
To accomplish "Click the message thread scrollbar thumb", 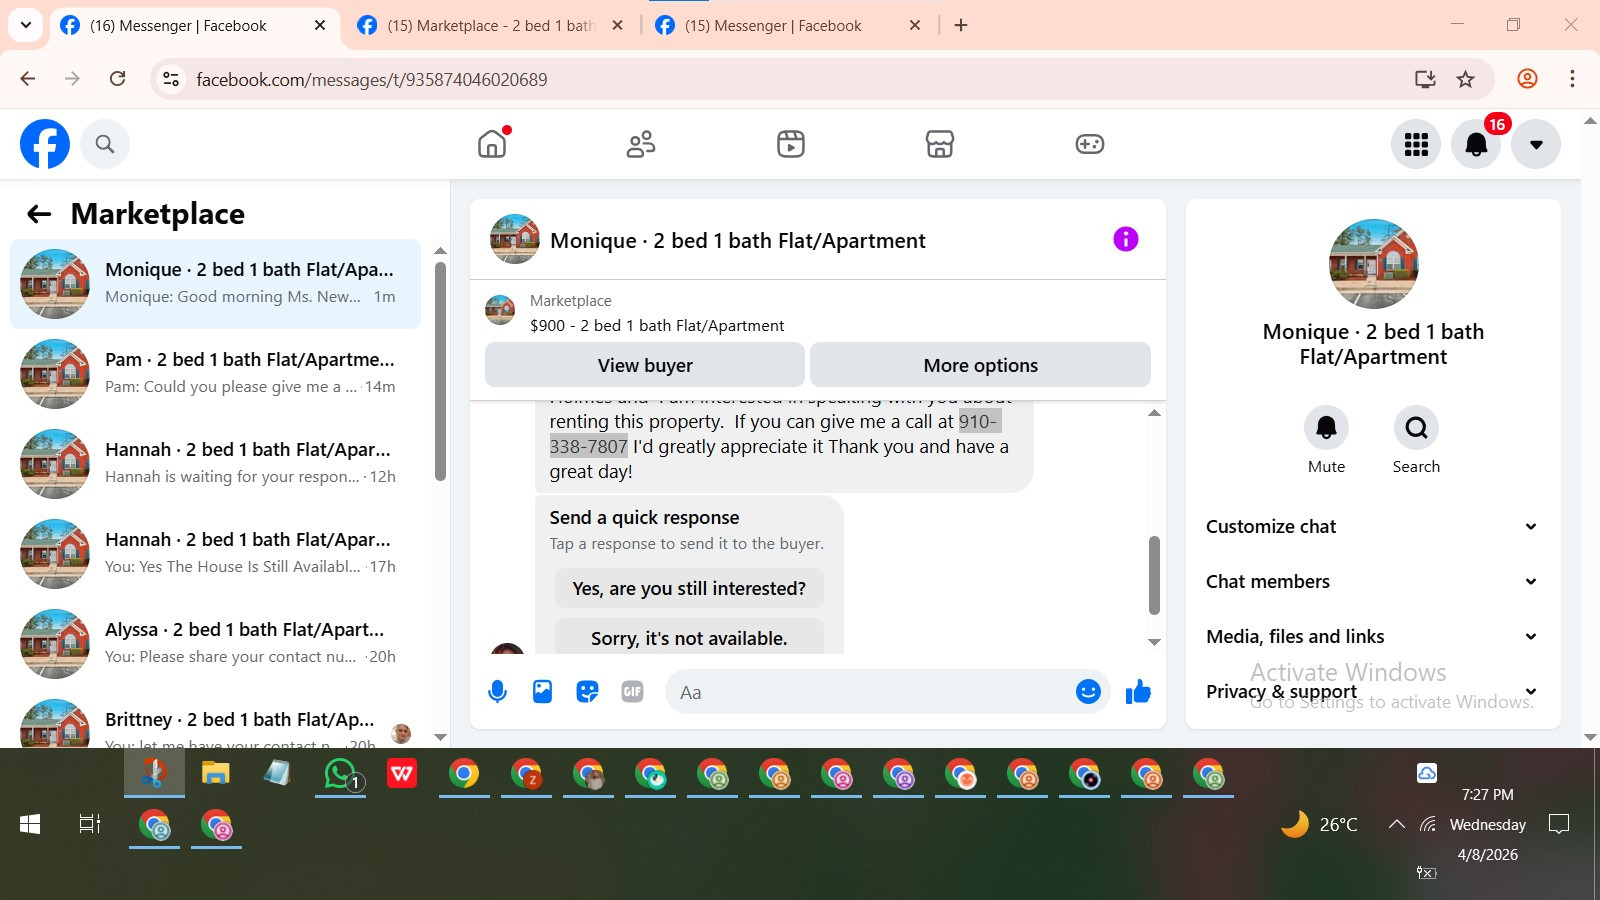I will point(1154,575).
